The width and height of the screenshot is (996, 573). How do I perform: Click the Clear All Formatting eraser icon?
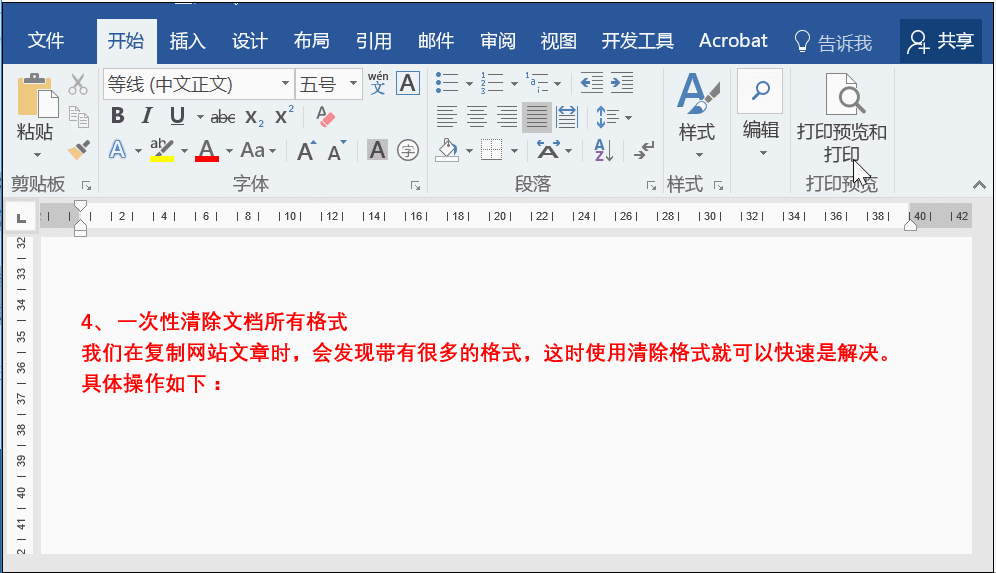[x=325, y=116]
